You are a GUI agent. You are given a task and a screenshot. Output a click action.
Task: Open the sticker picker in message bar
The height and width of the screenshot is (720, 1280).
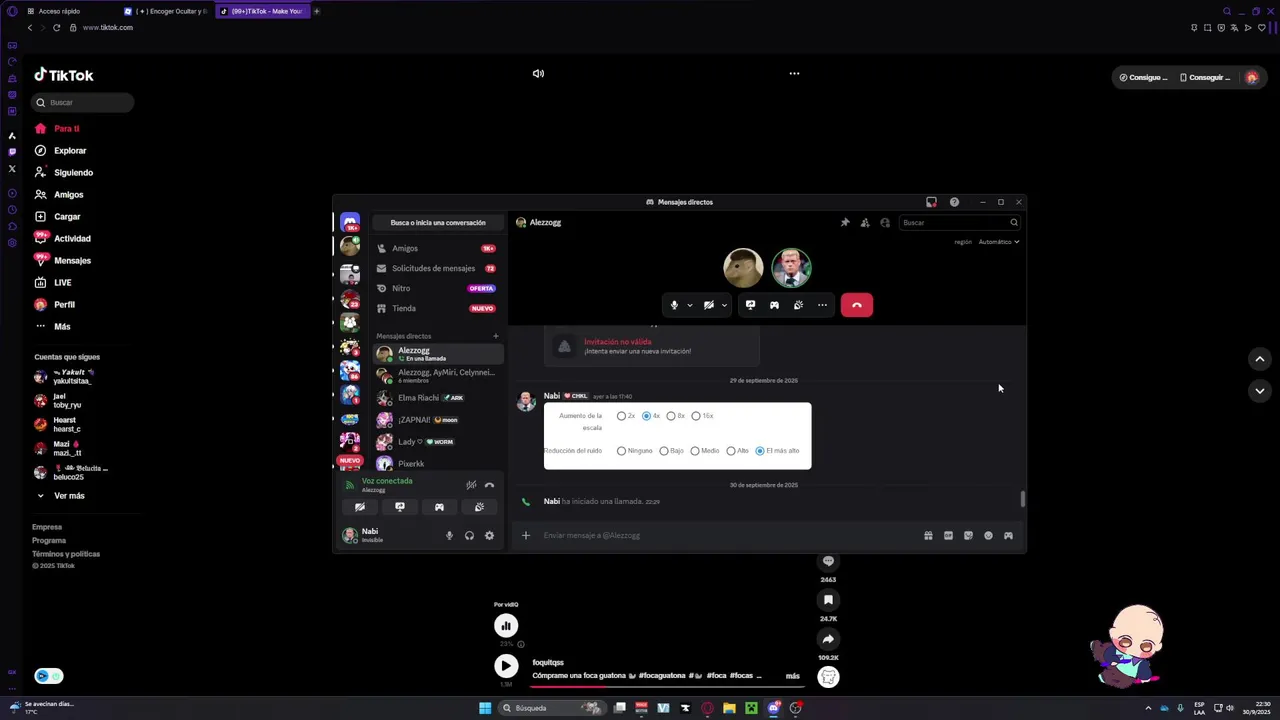pyautogui.click(x=968, y=536)
